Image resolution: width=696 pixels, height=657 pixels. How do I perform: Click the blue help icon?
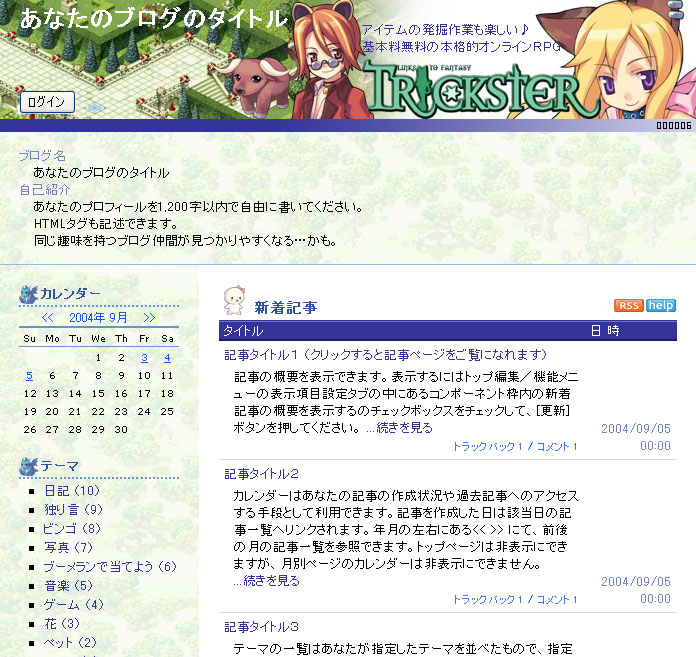(661, 305)
